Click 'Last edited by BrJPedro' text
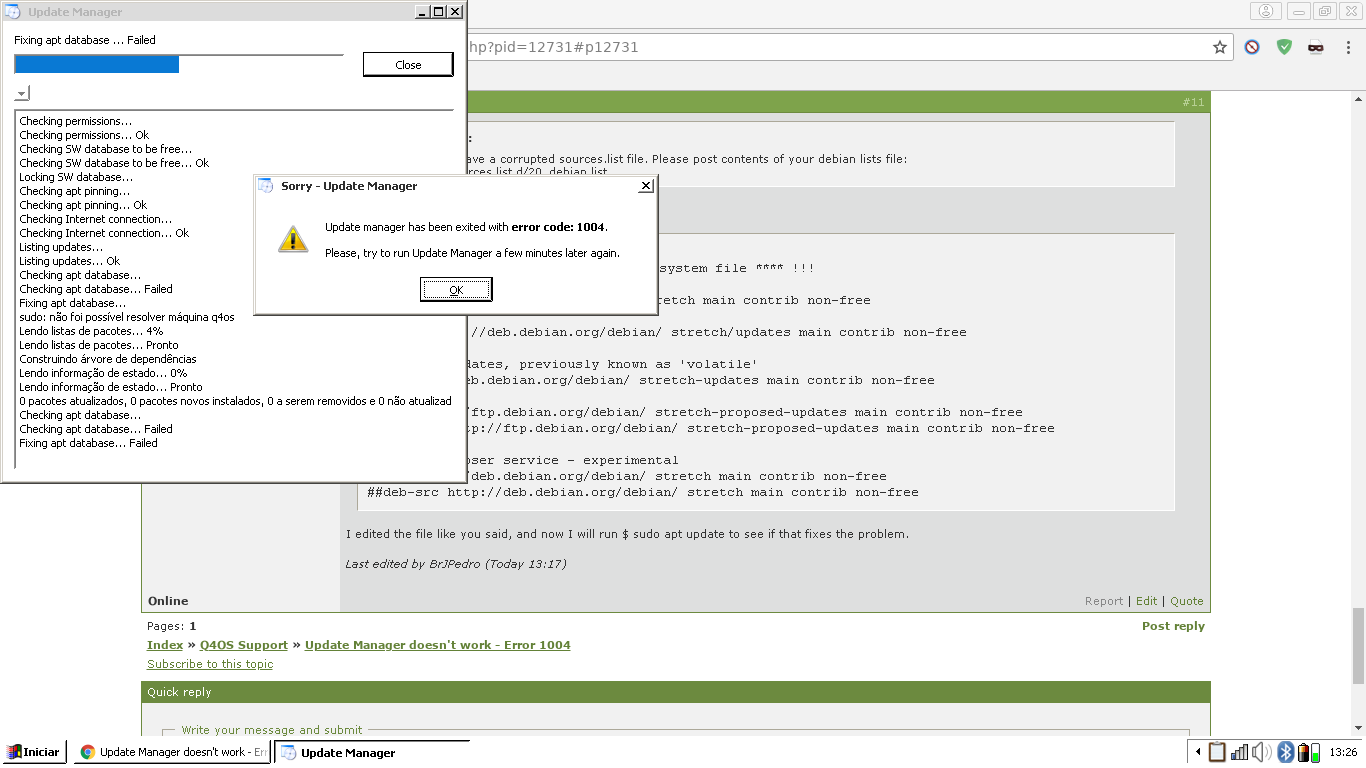 click(456, 564)
